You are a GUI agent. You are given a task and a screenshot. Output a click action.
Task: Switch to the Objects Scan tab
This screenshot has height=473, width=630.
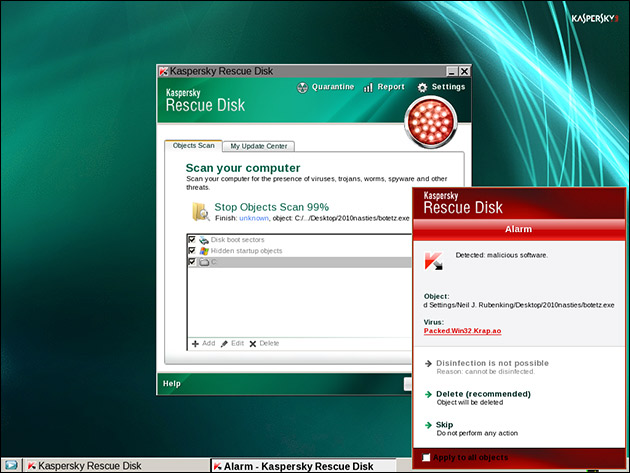[193, 145]
